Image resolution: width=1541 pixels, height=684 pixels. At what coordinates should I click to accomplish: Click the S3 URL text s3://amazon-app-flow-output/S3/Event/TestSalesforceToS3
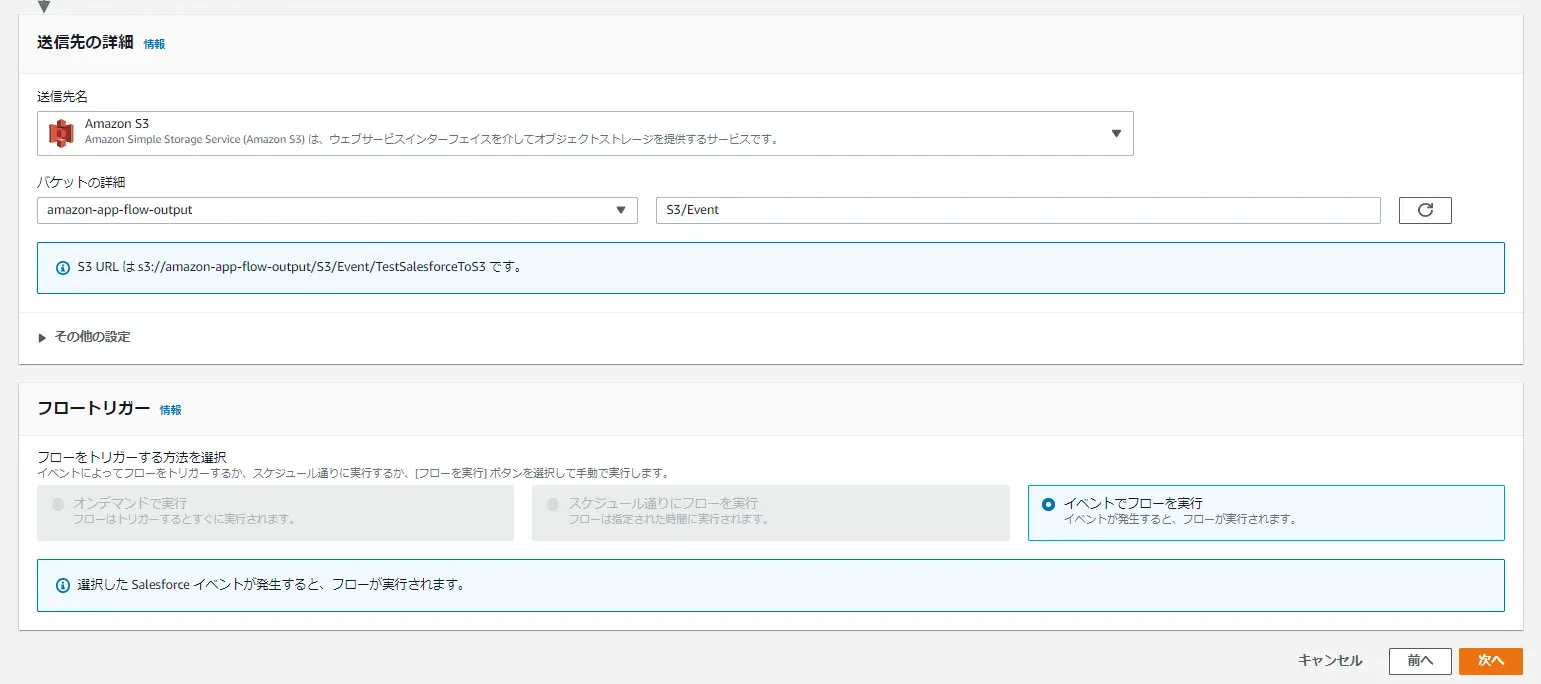pyautogui.click(x=312, y=268)
